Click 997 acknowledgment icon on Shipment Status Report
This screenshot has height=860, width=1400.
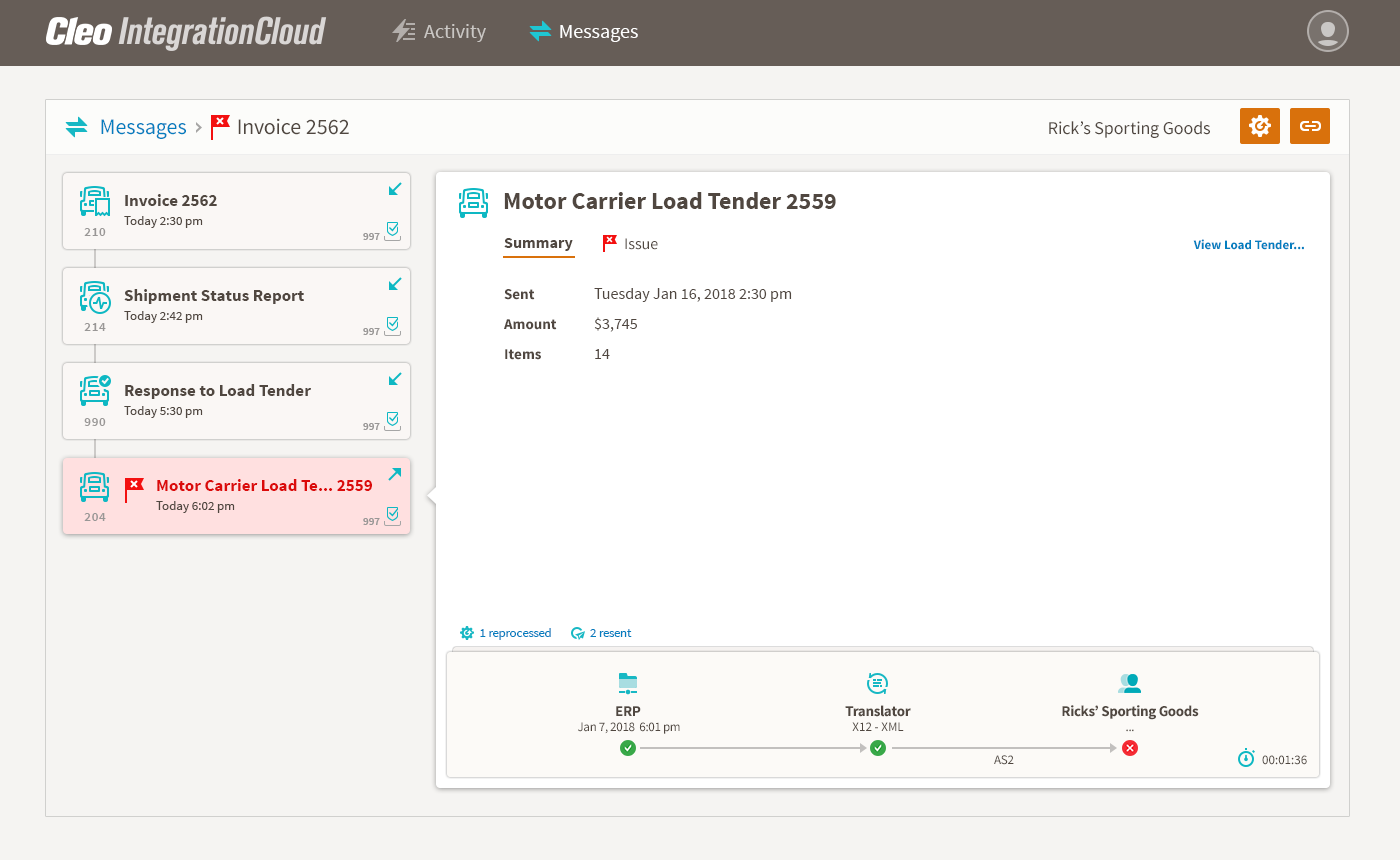[392, 328]
